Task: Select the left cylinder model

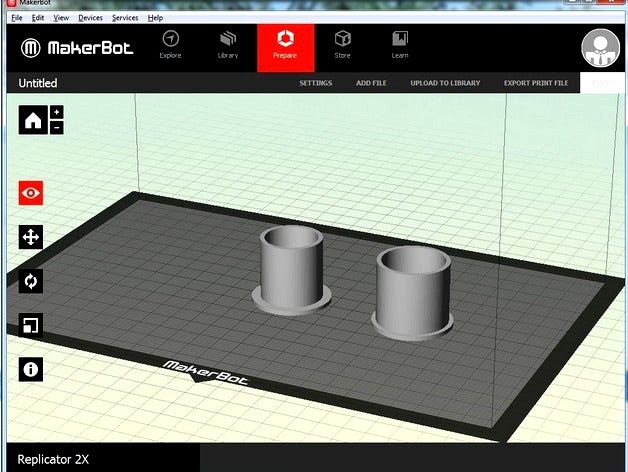Action: click(x=292, y=270)
